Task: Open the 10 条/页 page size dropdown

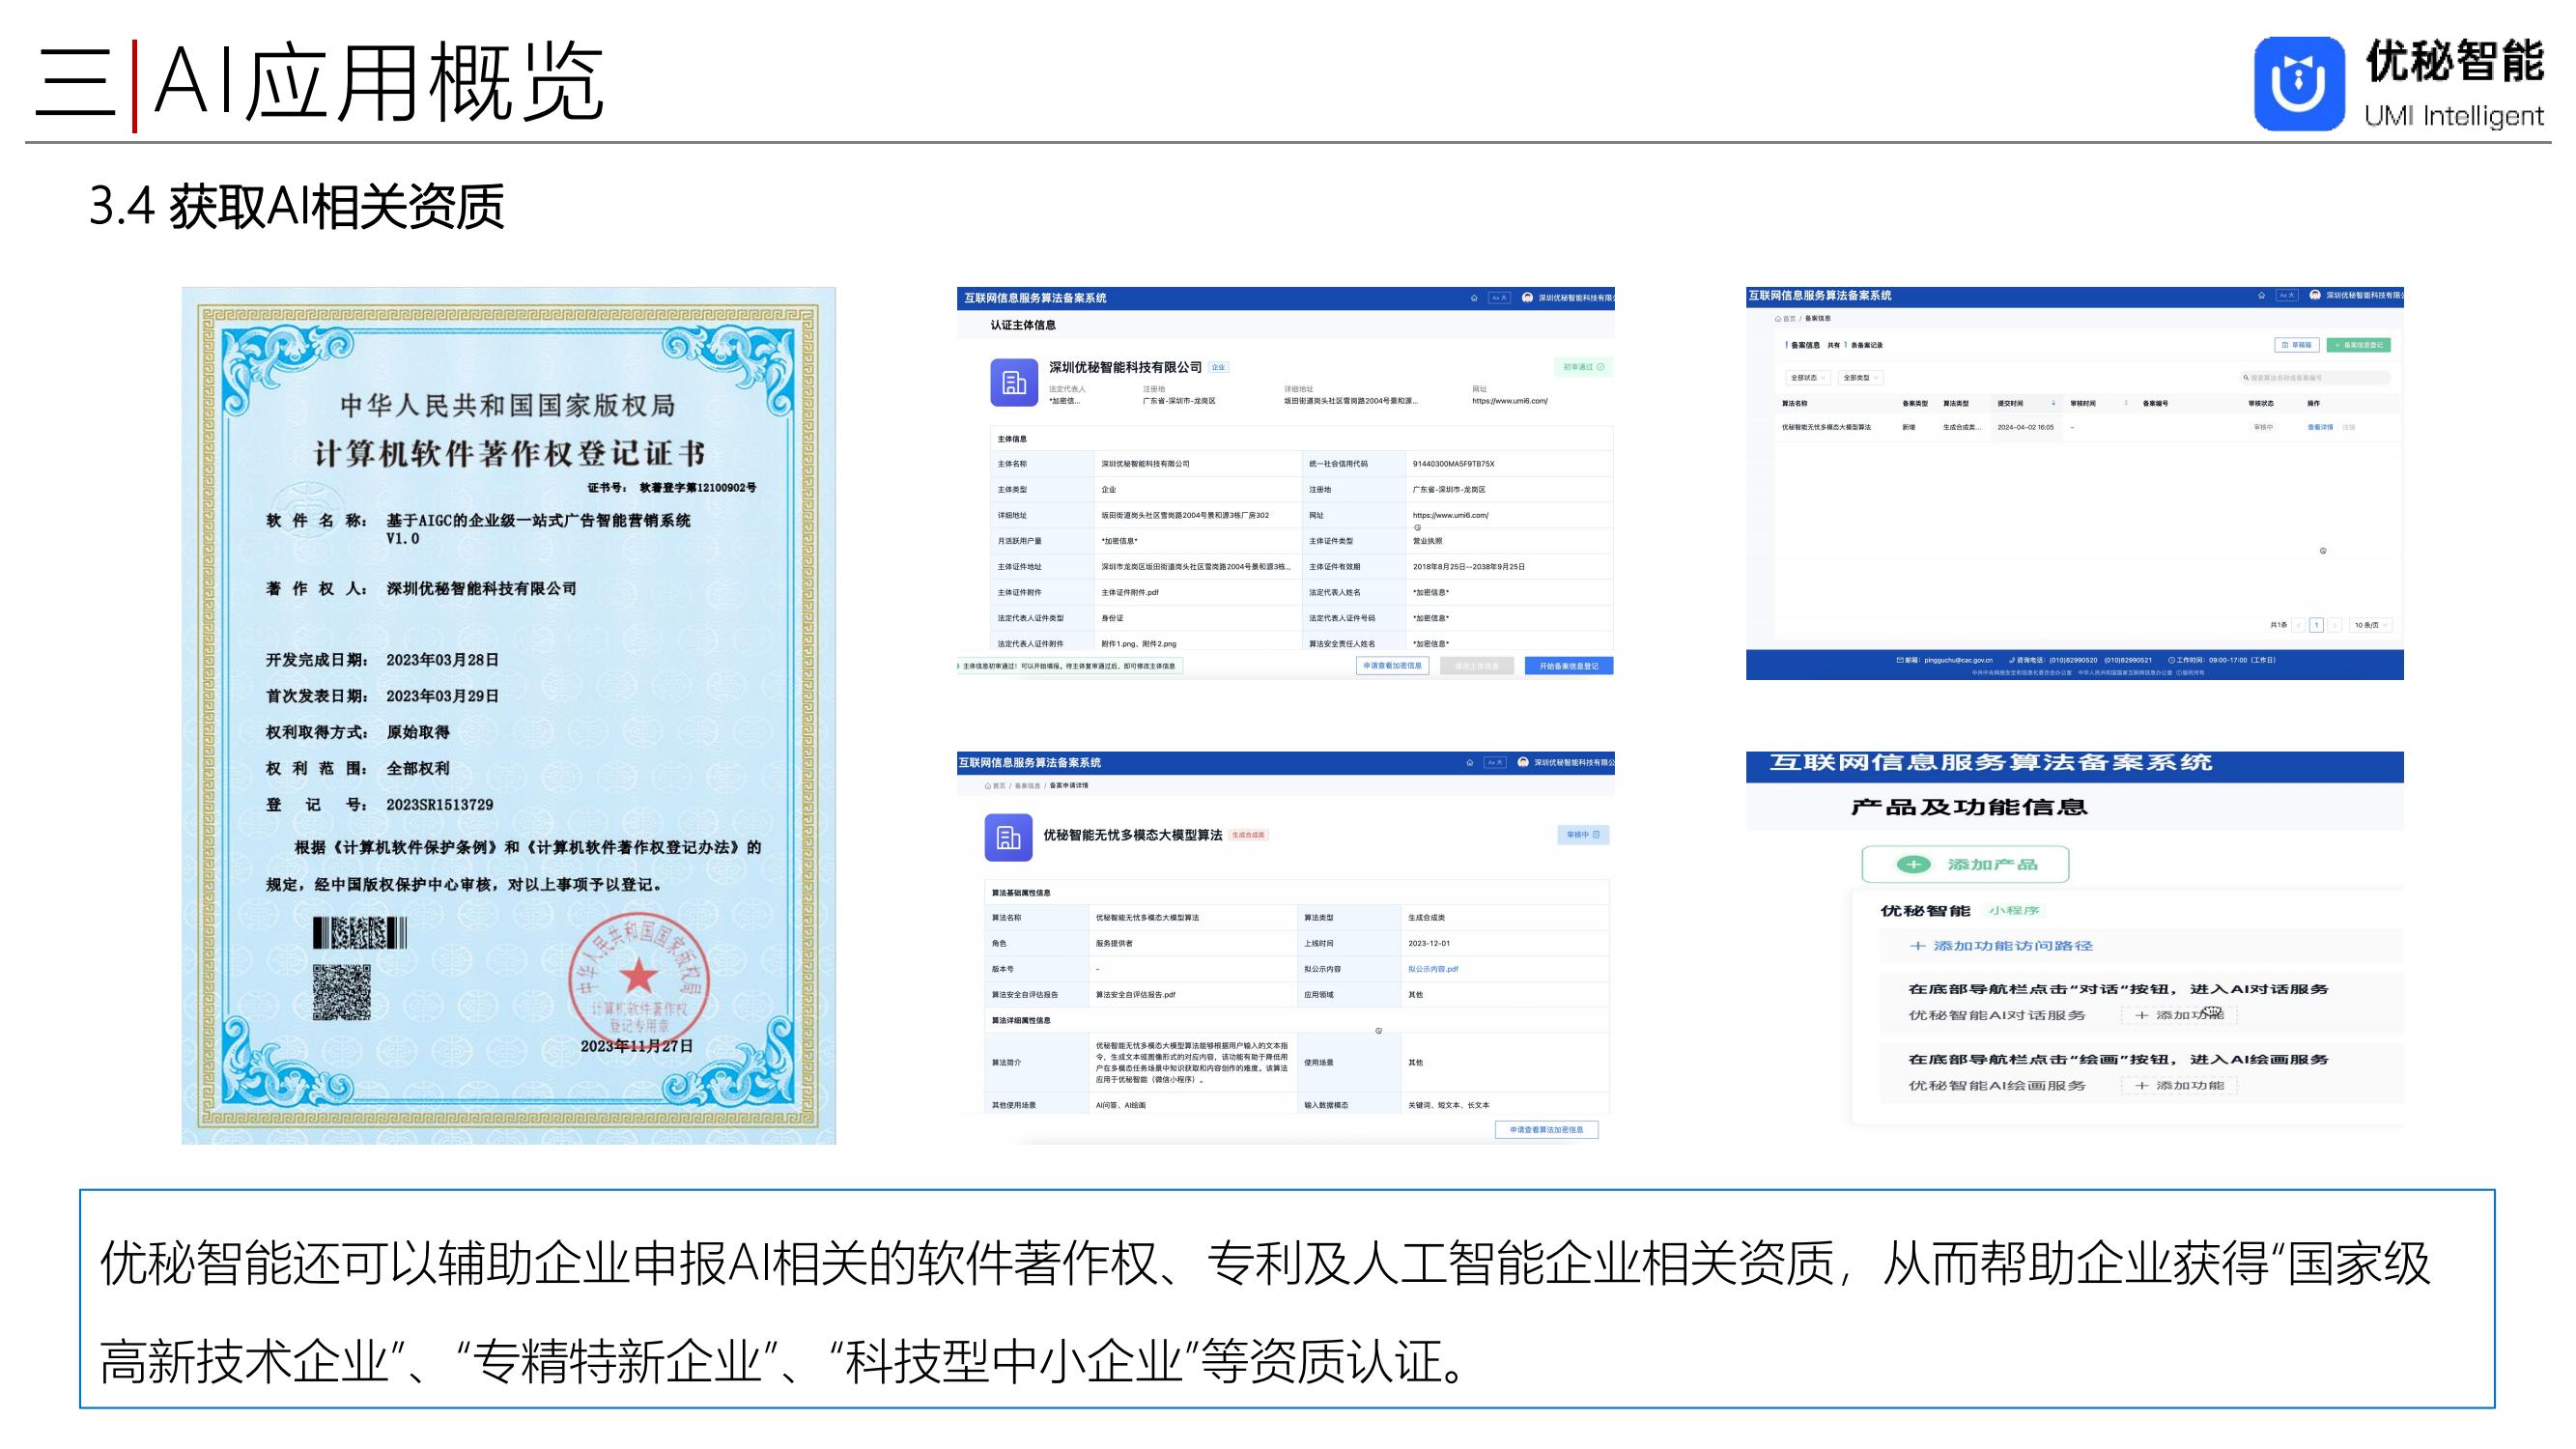Action: point(2371,625)
